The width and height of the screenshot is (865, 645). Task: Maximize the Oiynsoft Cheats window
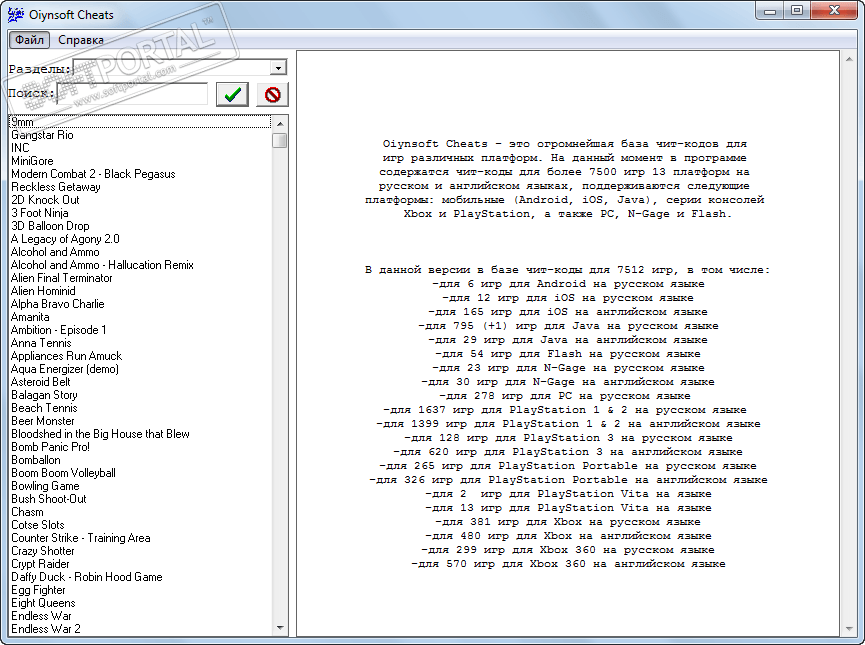797,10
